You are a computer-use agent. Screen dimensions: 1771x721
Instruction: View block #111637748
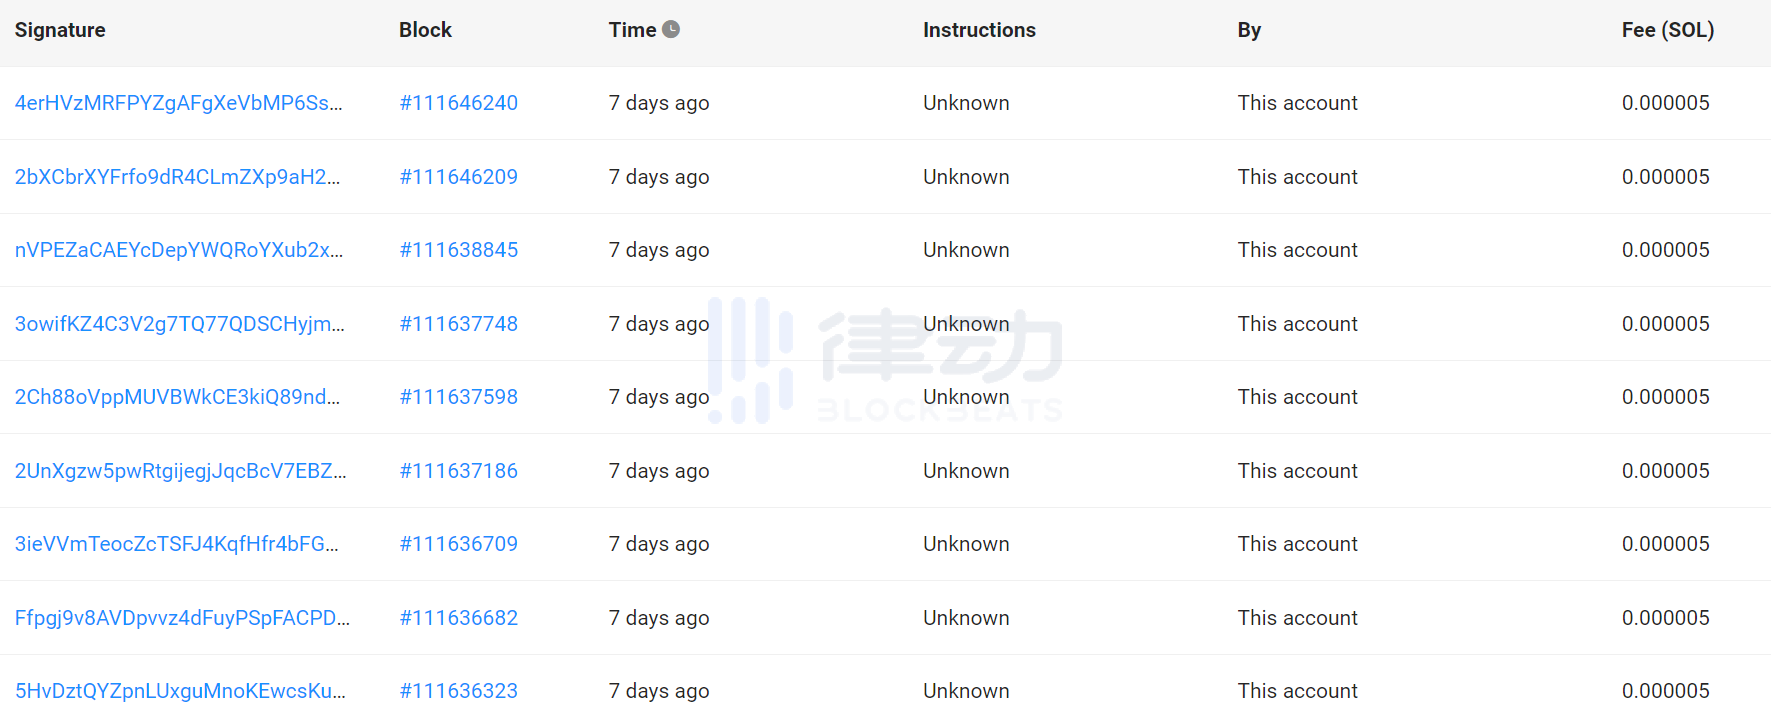pyautogui.click(x=458, y=324)
